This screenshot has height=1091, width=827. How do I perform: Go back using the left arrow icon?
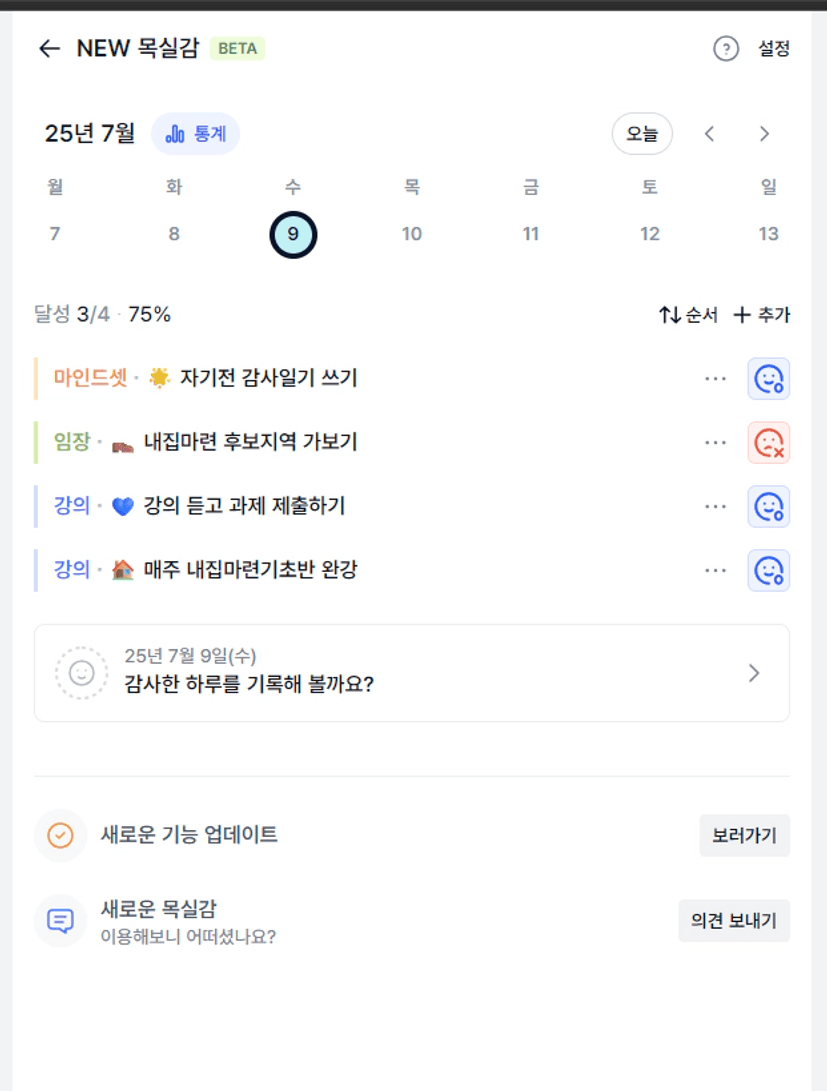tap(49, 49)
